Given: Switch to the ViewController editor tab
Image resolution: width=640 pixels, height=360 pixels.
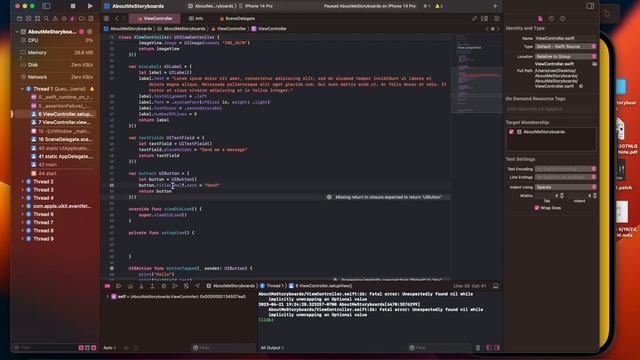Looking at the screenshot, I should point(155,18).
